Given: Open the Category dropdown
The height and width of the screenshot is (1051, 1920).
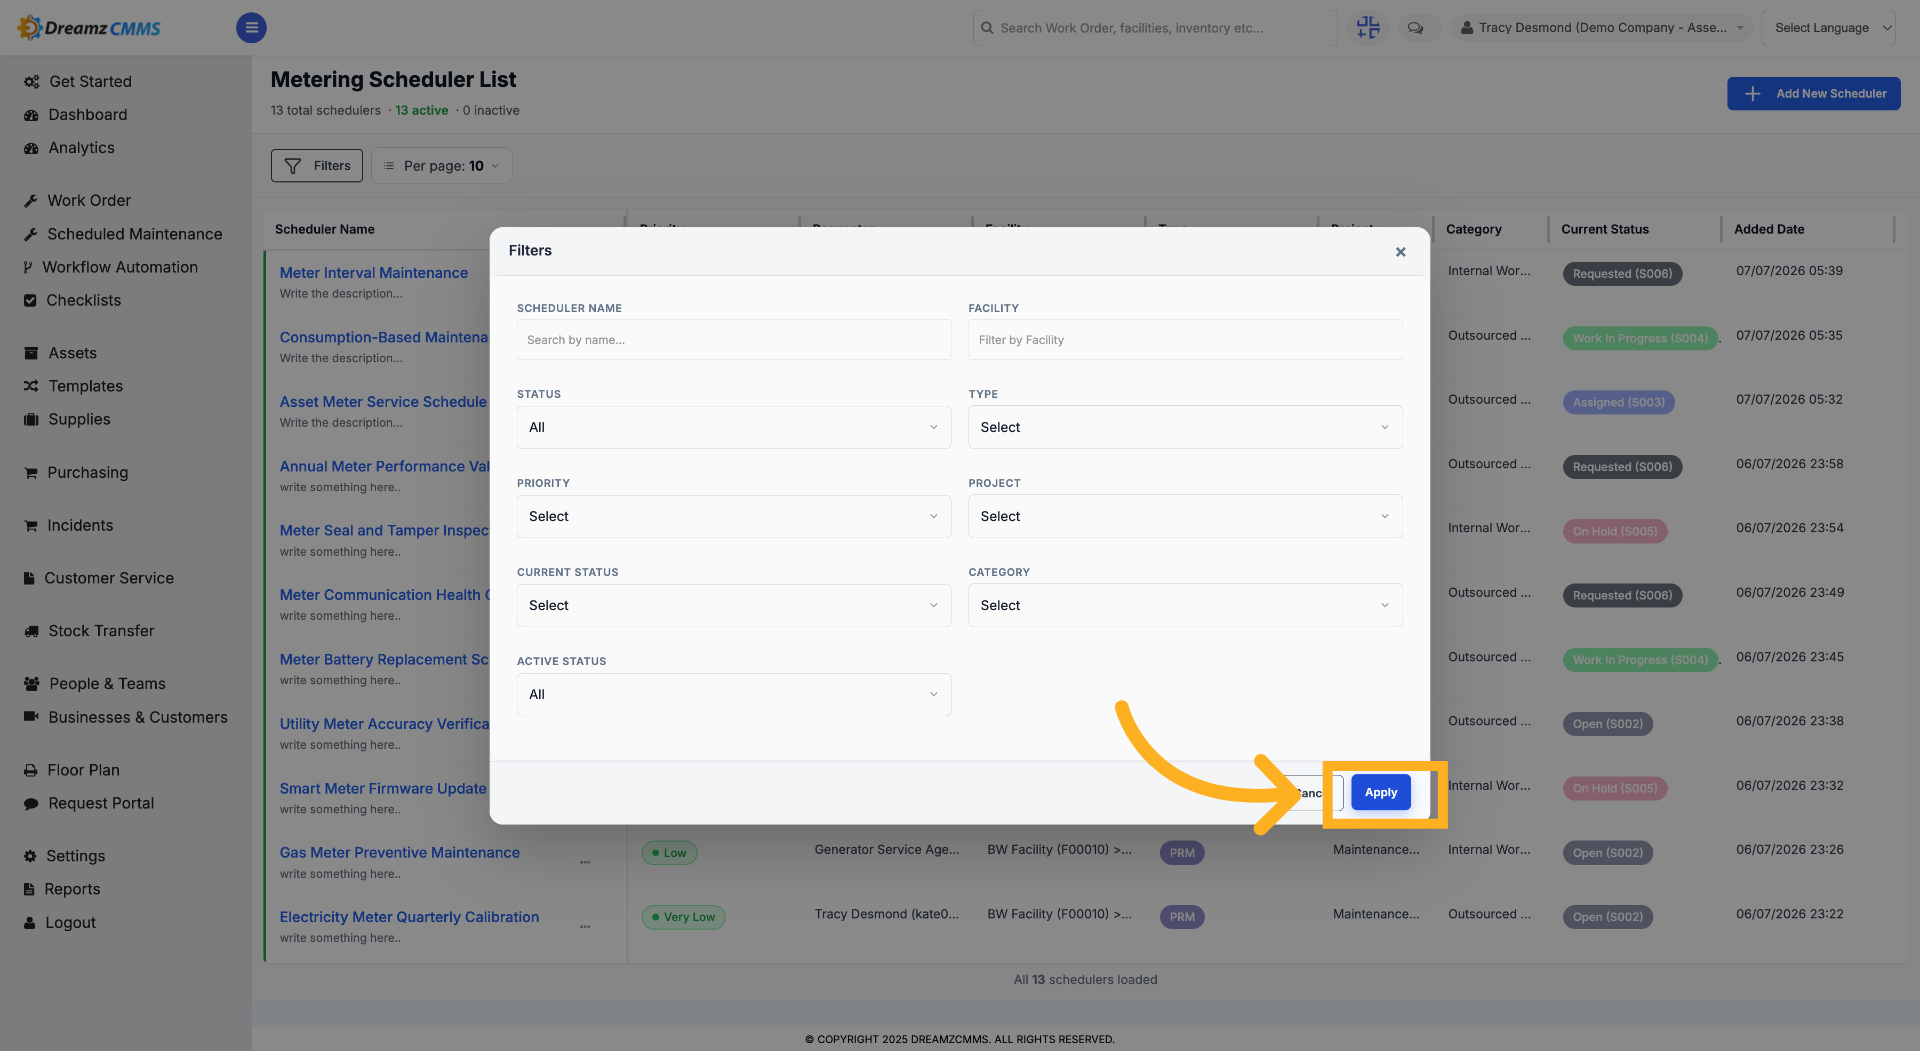Looking at the screenshot, I should click(1185, 605).
